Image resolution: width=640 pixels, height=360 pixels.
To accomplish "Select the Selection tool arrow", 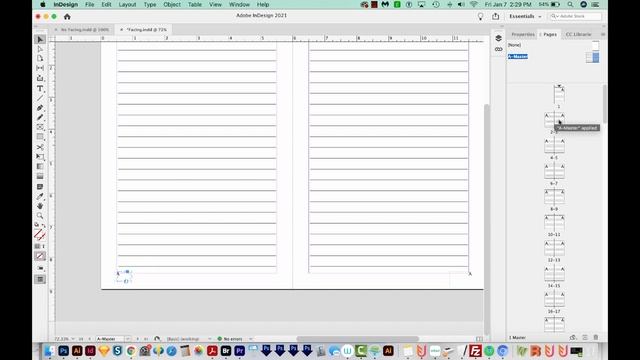I will tap(40, 40).
